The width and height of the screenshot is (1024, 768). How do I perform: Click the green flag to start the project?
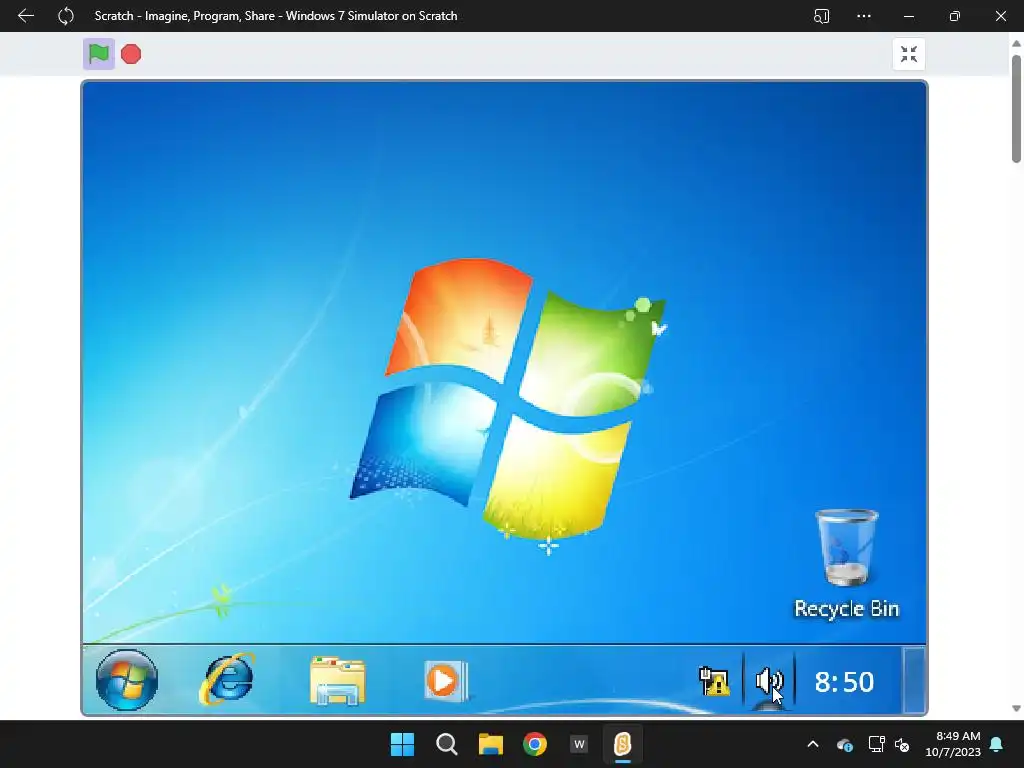click(99, 54)
